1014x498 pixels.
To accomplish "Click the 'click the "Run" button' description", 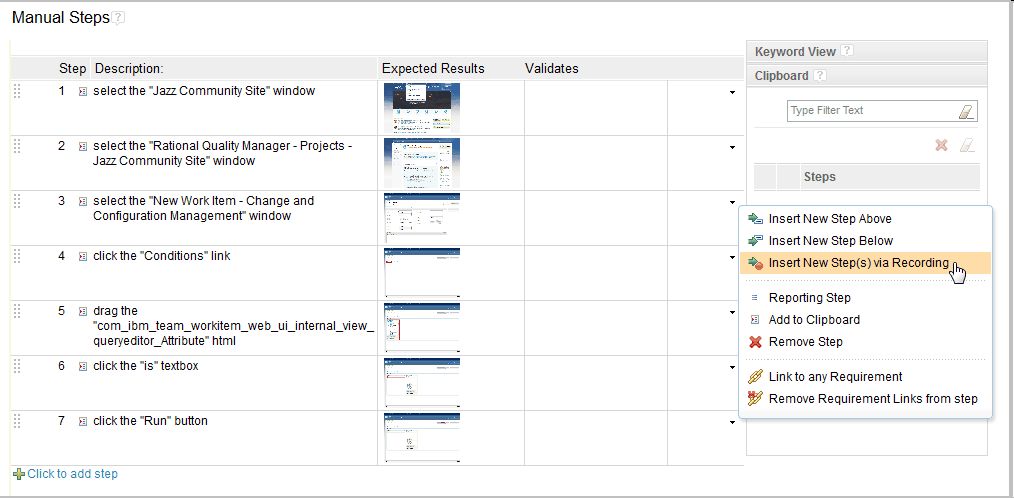I will (x=150, y=421).
